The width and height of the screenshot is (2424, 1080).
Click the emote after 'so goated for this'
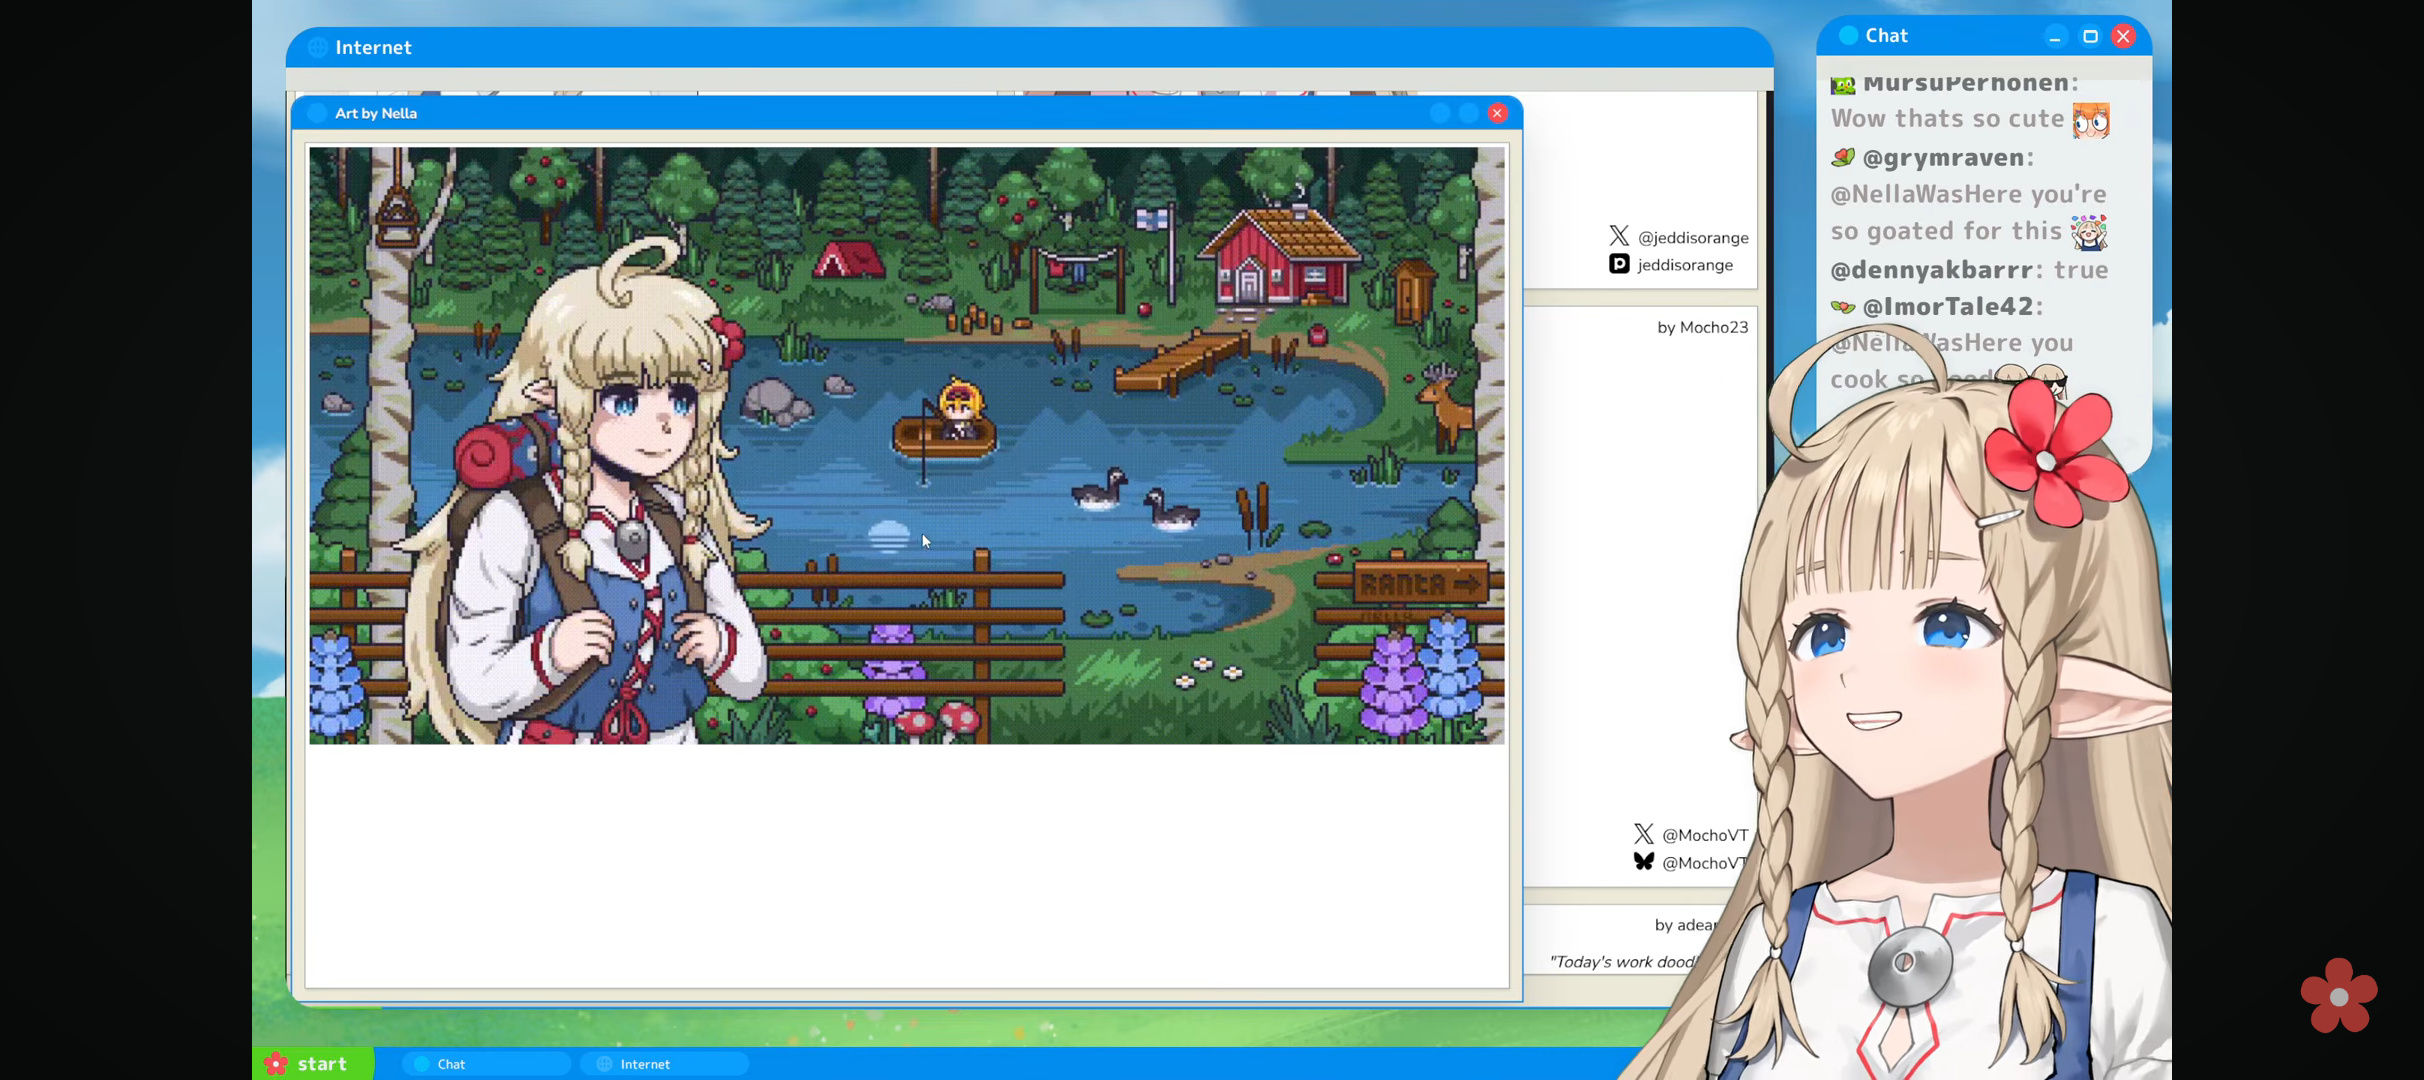tap(2089, 233)
